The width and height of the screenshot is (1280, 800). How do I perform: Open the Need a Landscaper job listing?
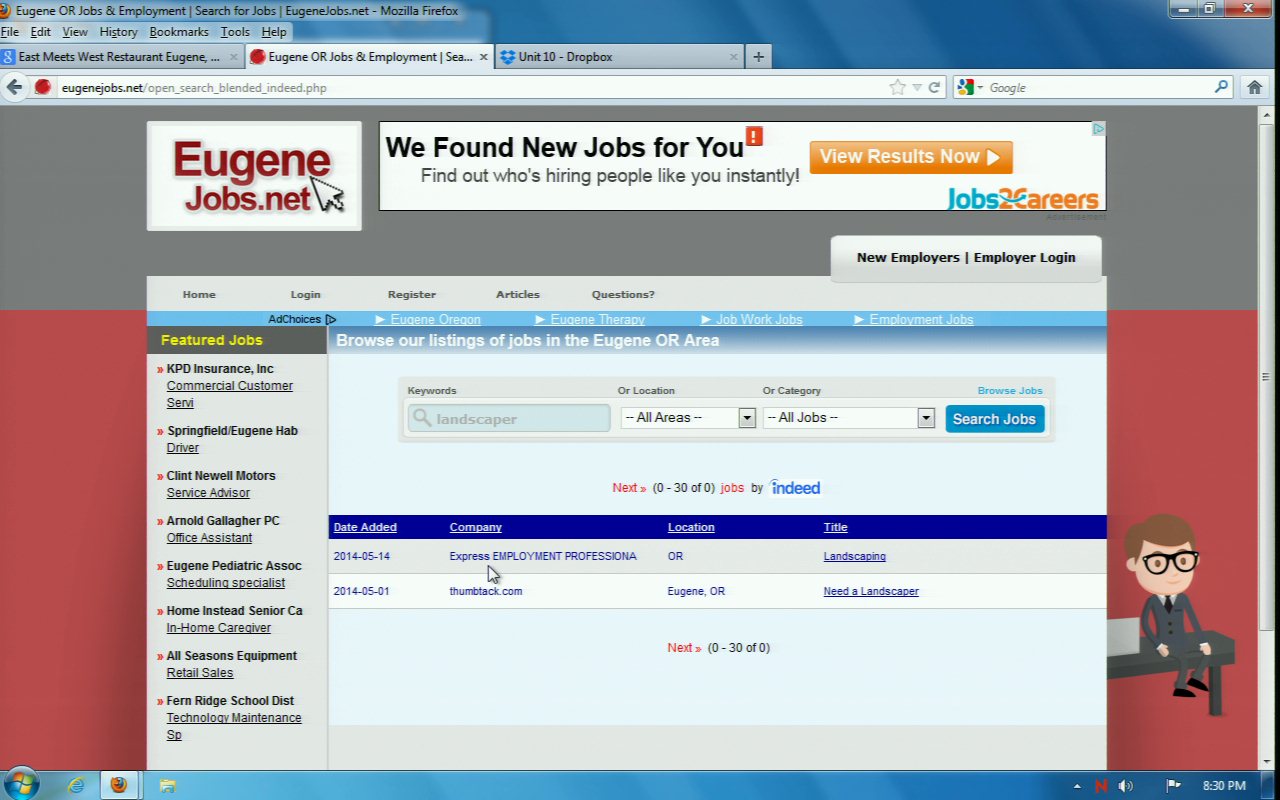(870, 591)
